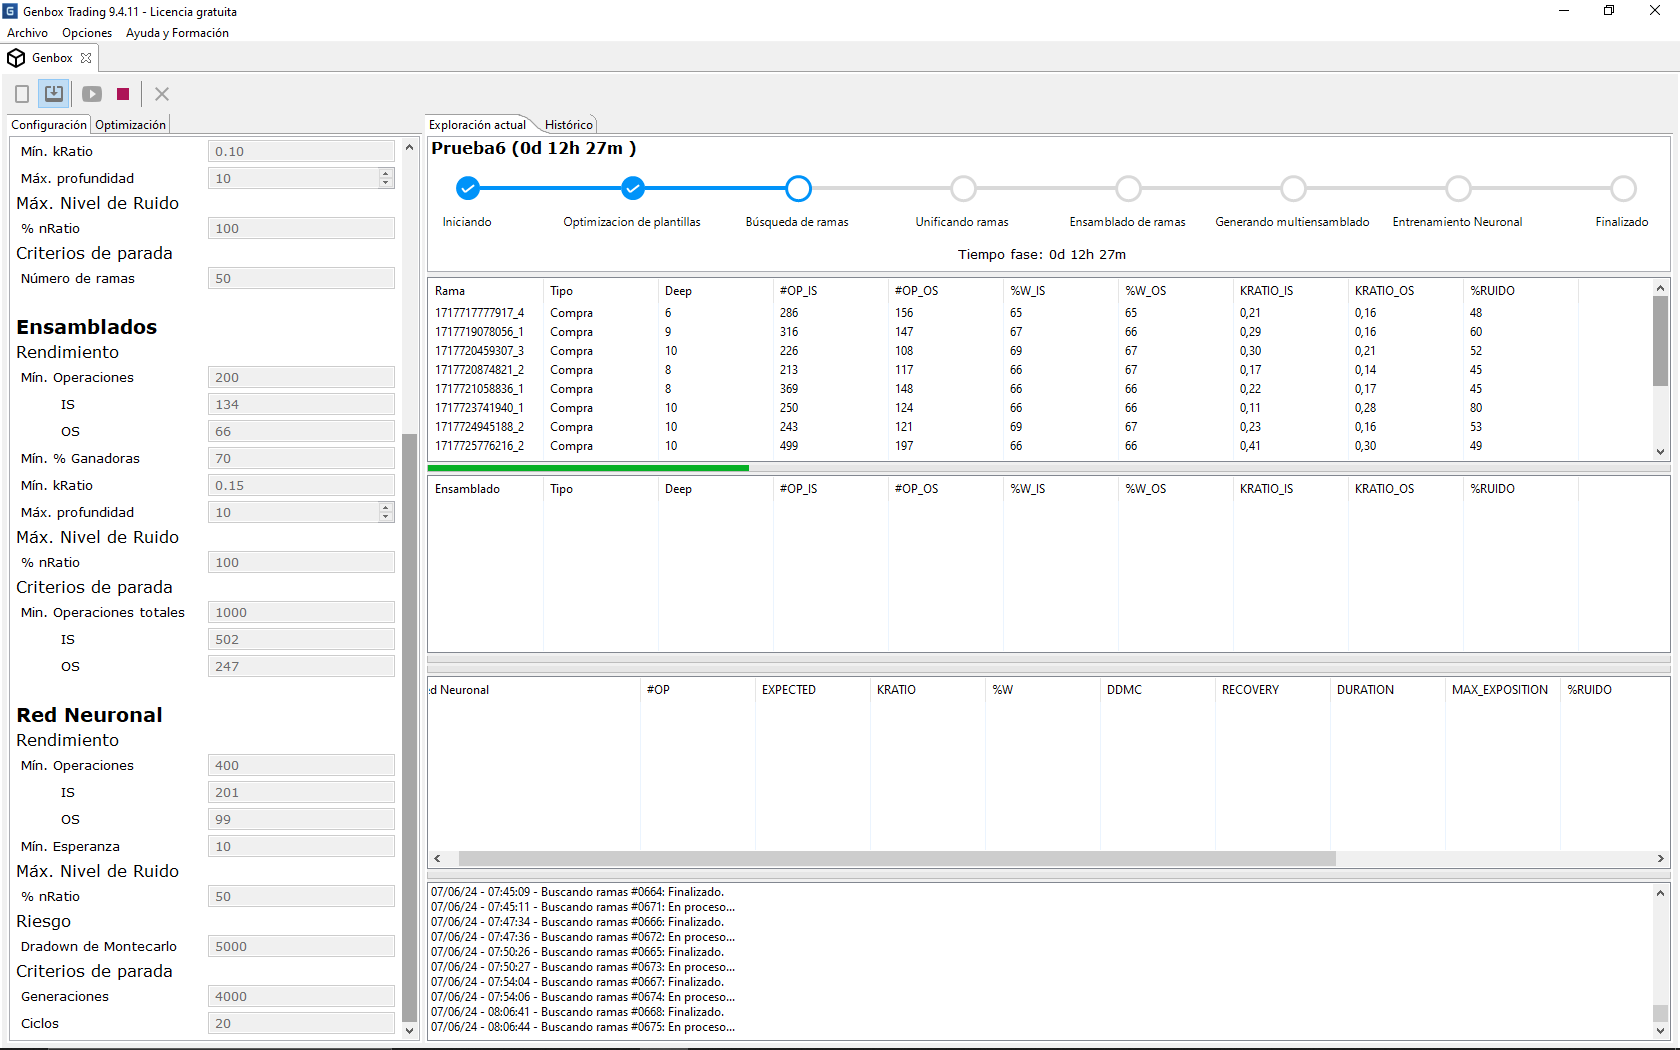The image size is (1680, 1050).
Task: Click the Dradown de Montecarlo value field
Action: tap(301, 946)
